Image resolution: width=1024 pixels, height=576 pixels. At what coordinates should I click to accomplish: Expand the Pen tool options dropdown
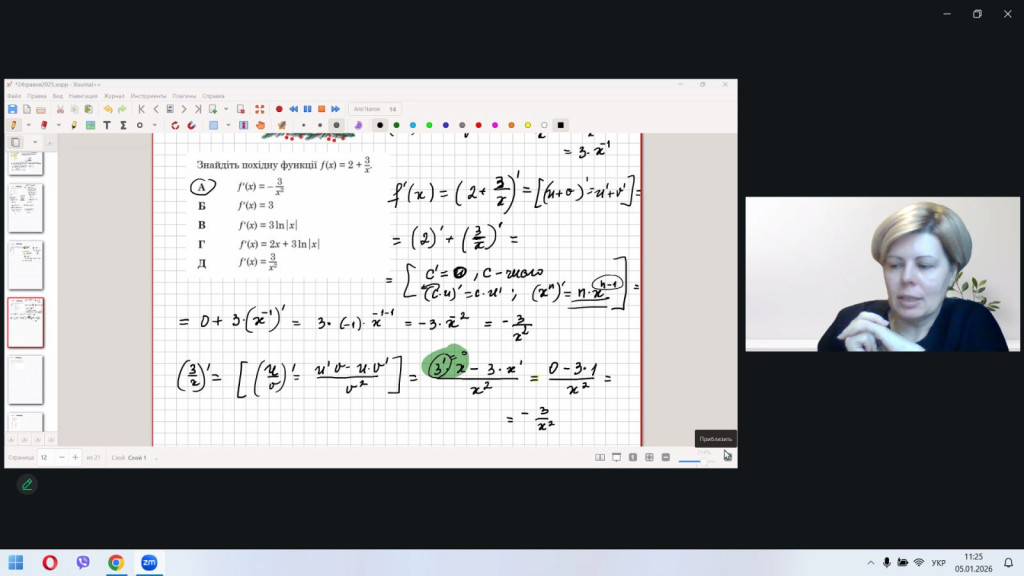point(28,125)
